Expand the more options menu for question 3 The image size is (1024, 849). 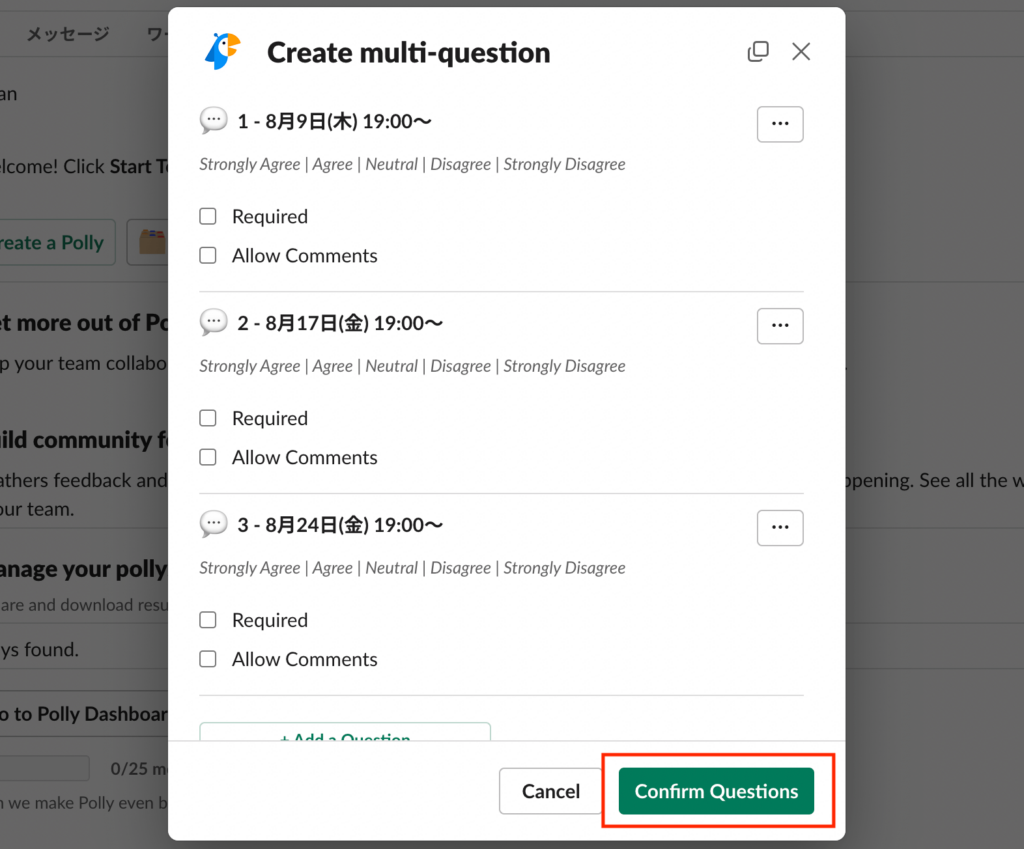point(780,527)
